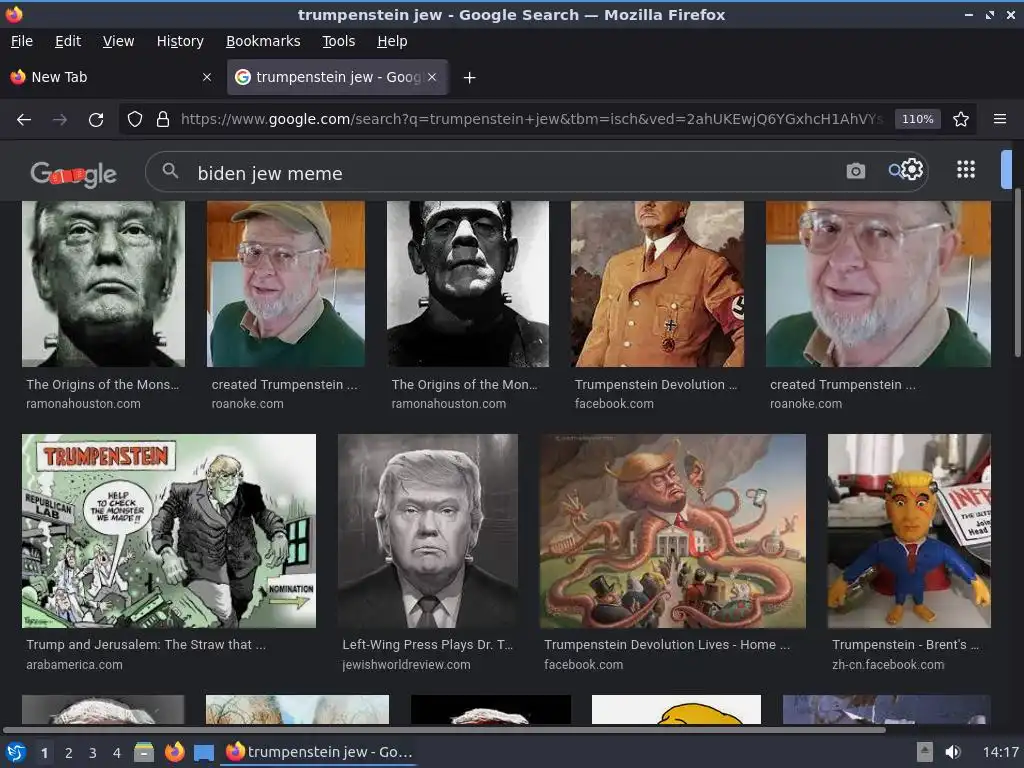Click magnifier icon in search box
Viewport: 1024px width, 768px height.
click(x=170, y=171)
